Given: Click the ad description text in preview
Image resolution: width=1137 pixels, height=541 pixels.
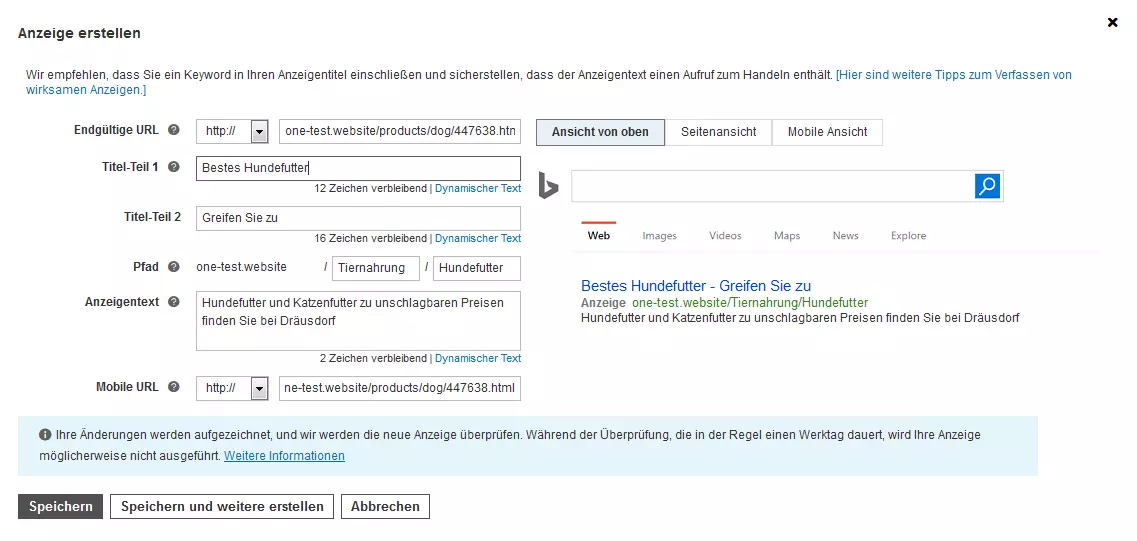Looking at the screenshot, I should click(801, 318).
